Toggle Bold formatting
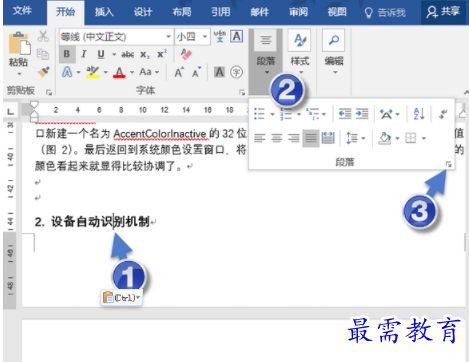The height and width of the screenshot is (362, 469). coord(67,54)
